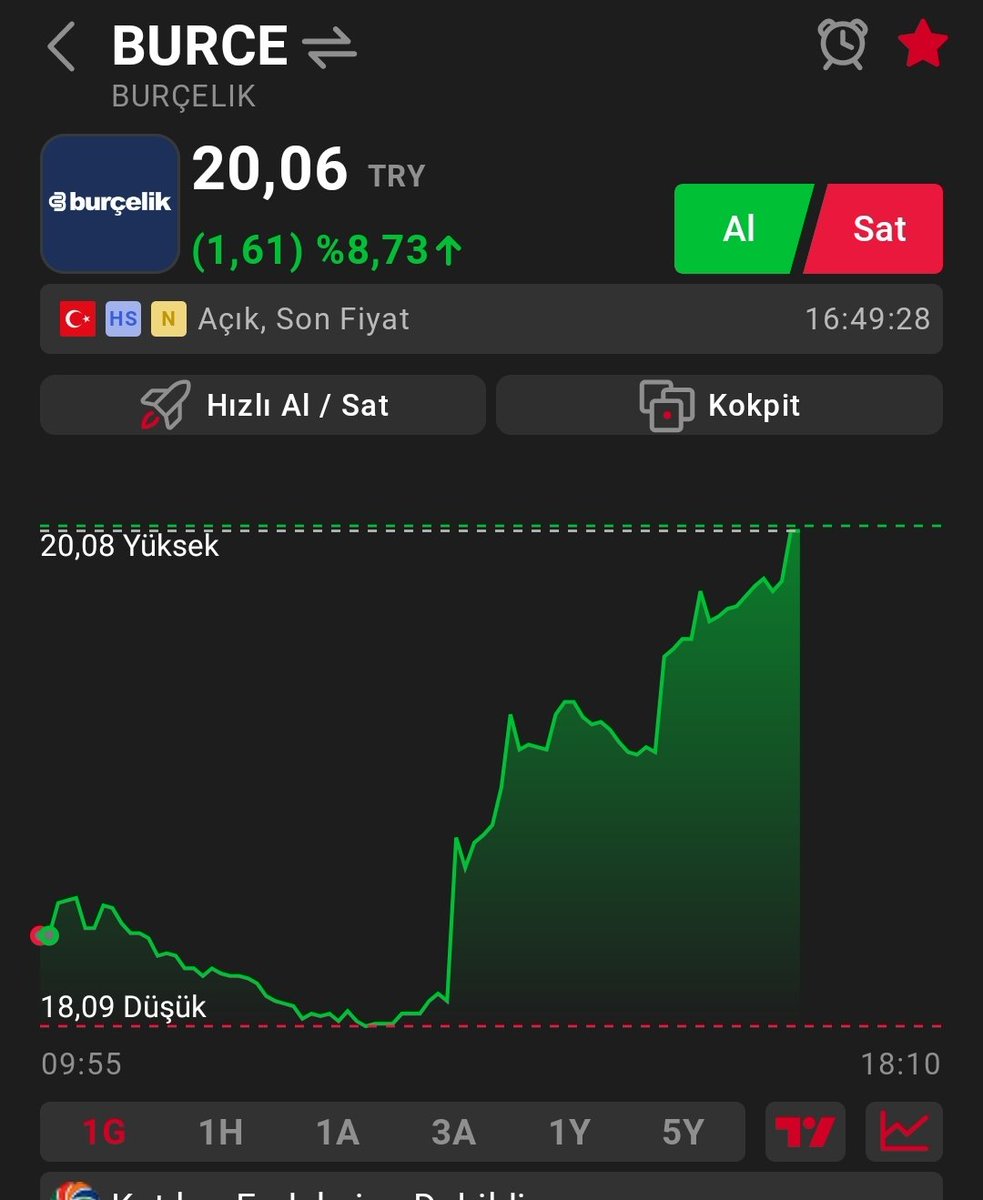Open Hızlı Al / Sat quick trade
983x1200 pixels.
pyautogui.click(x=263, y=405)
